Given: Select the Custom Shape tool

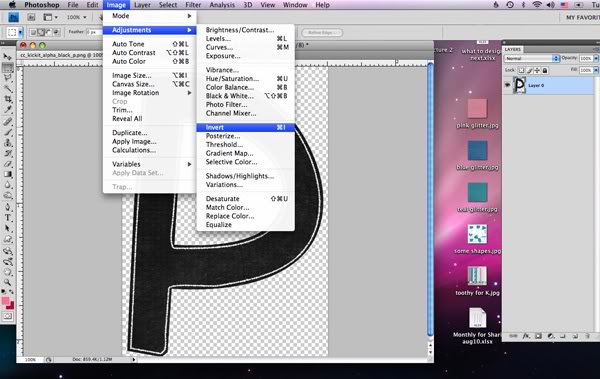Looking at the screenshot, I should (8, 239).
